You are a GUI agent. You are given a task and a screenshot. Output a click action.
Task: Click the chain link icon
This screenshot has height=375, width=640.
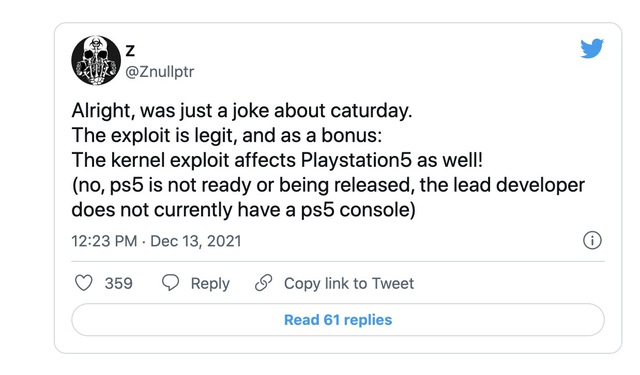click(x=263, y=283)
